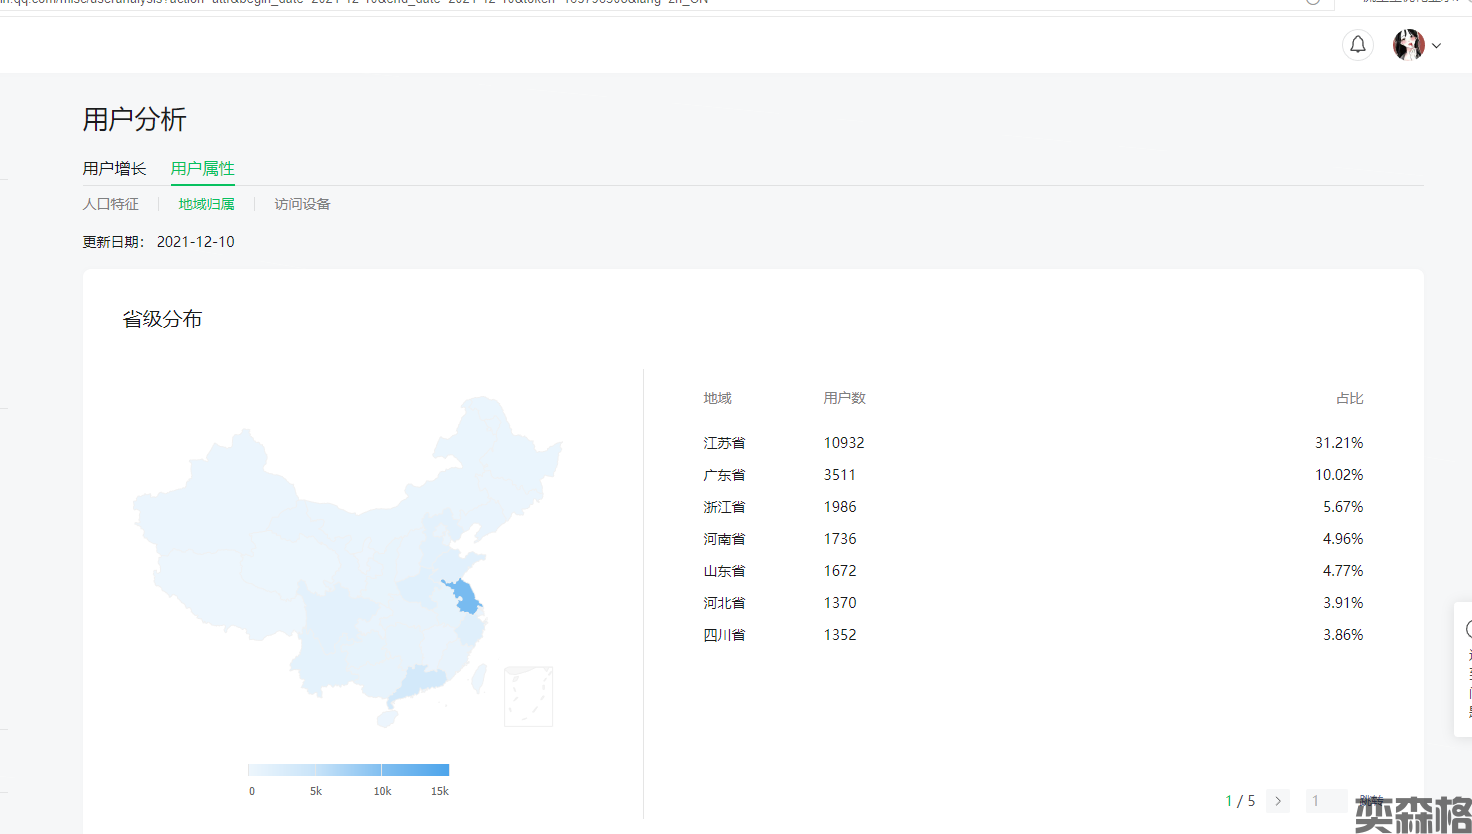Click the 用户数 column header
The image size is (1472, 834).
pos(844,398)
